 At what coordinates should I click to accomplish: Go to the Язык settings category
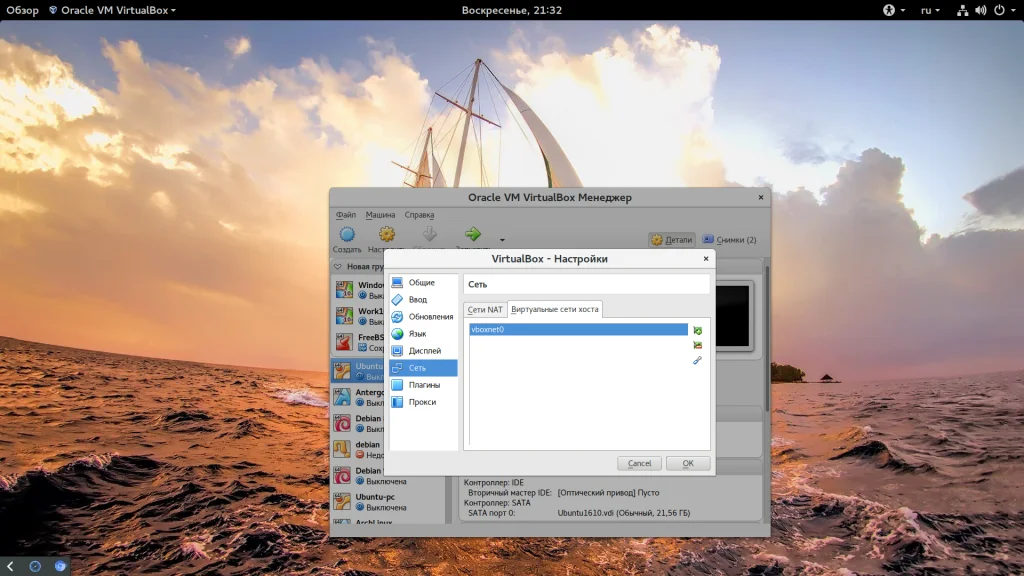click(417, 334)
